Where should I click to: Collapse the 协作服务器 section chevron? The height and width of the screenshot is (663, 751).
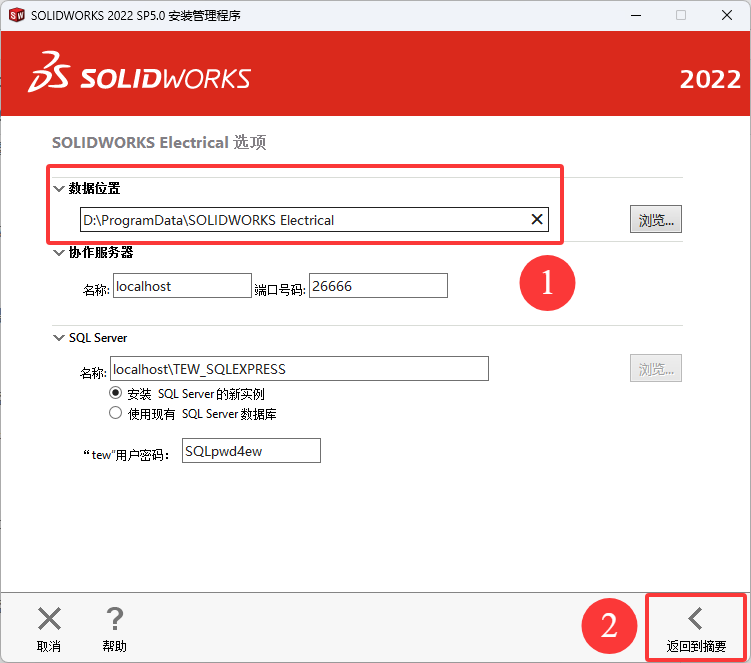coord(58,252)
